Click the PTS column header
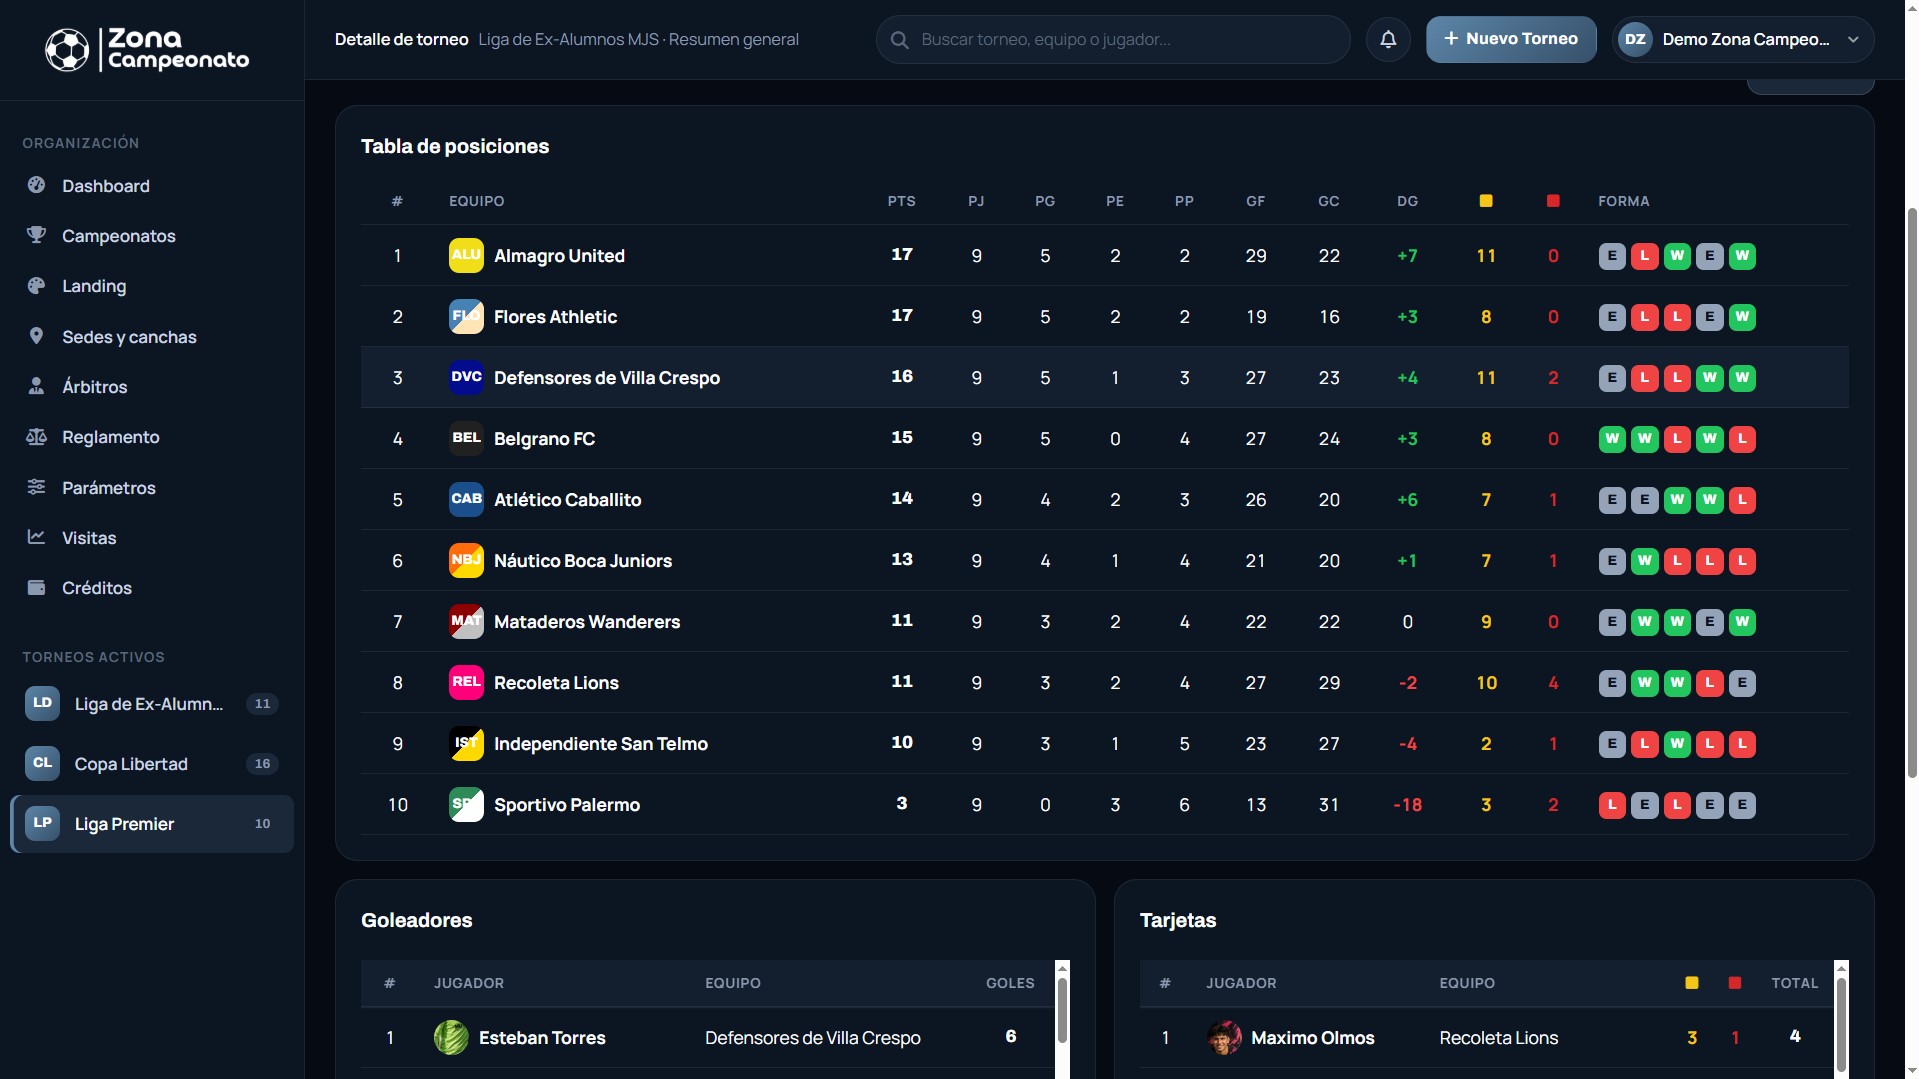The image size is (1919, 1079). [x=901, y=201]
